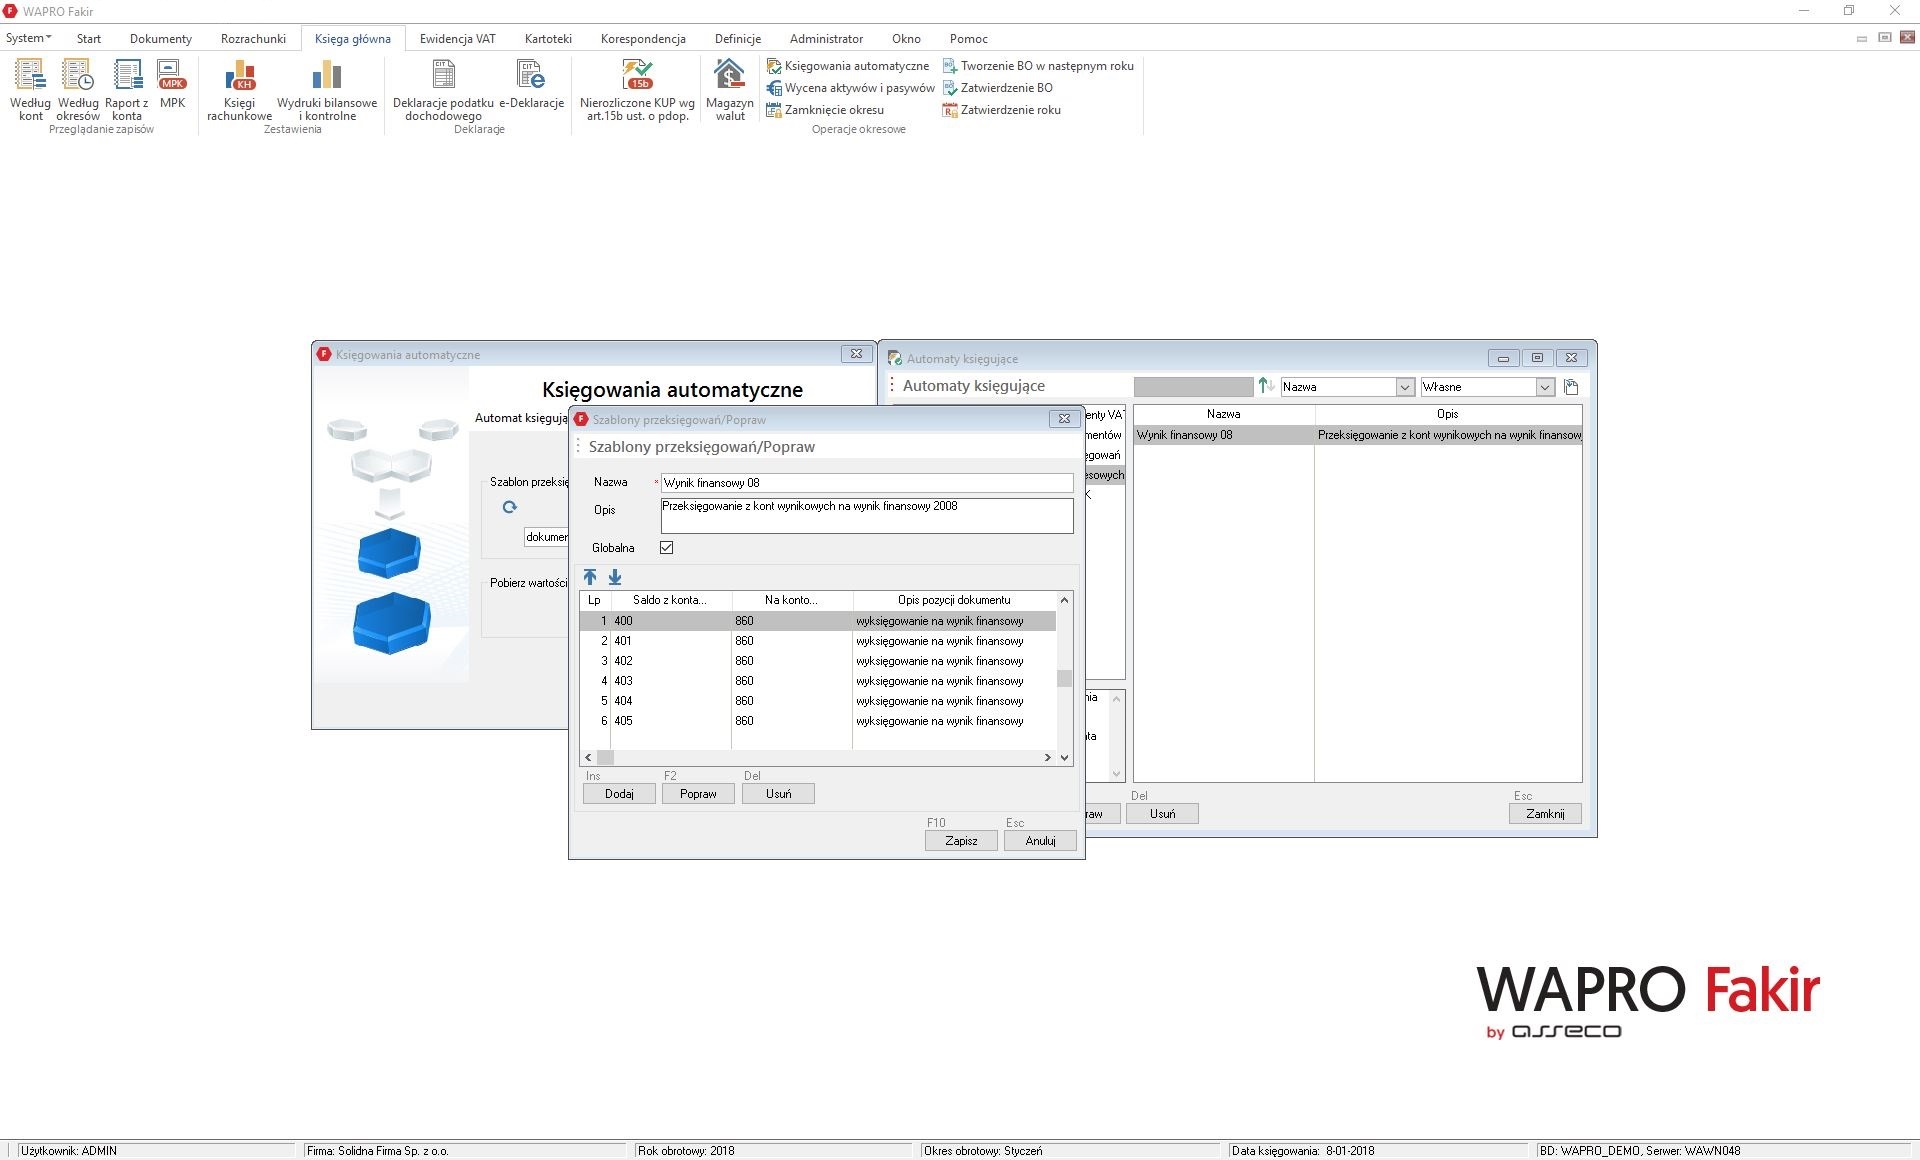
Task: Select row 1 with account 400
Action: 817,621
